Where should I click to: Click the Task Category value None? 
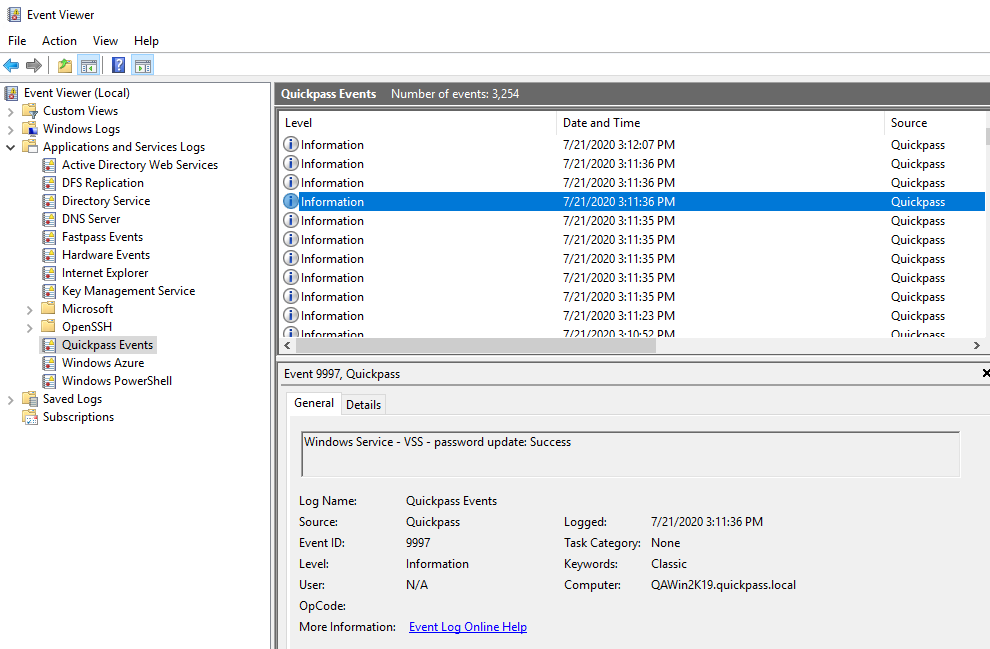point(665,543)
